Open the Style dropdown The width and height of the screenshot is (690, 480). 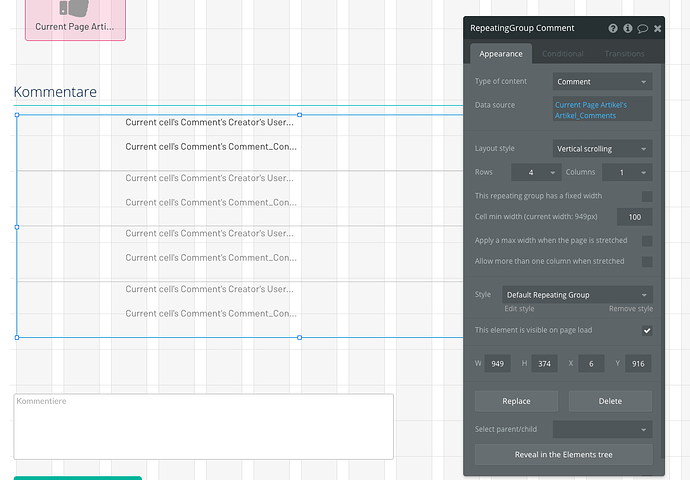[577, 295]
